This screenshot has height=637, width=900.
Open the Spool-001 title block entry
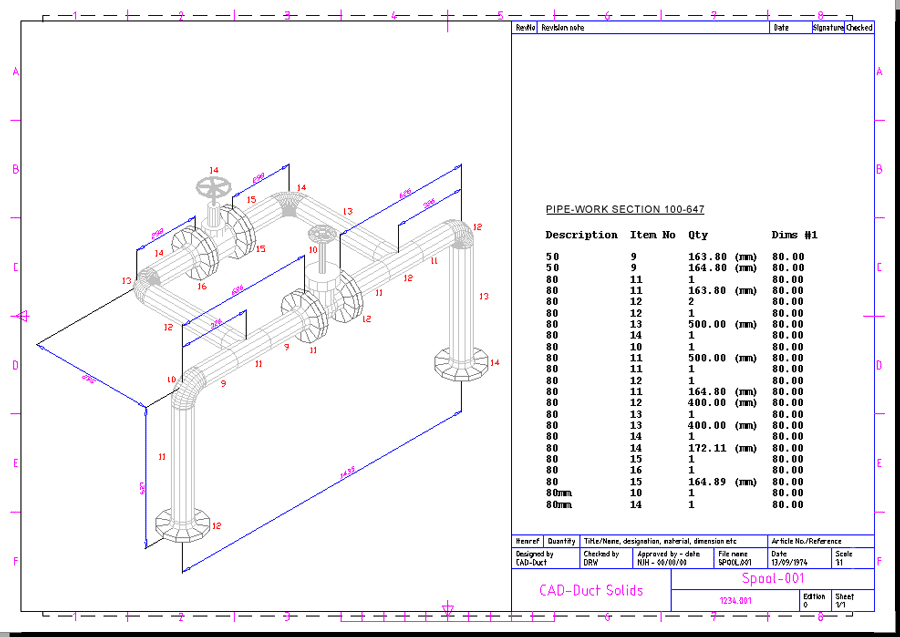pos(776,580)
